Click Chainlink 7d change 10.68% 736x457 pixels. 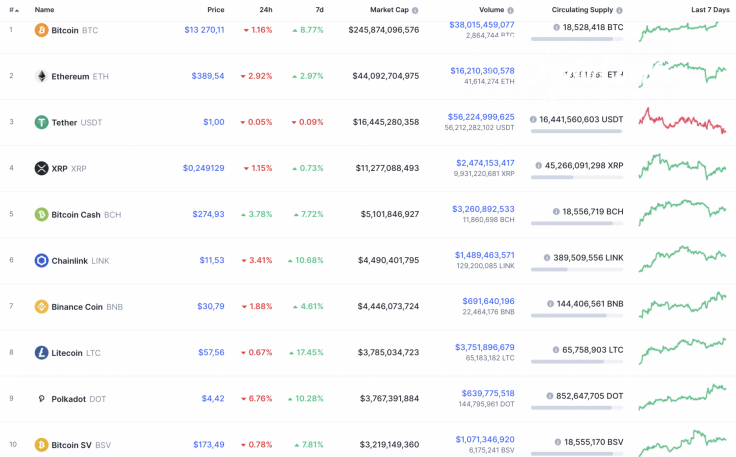[x=306, y=260]
